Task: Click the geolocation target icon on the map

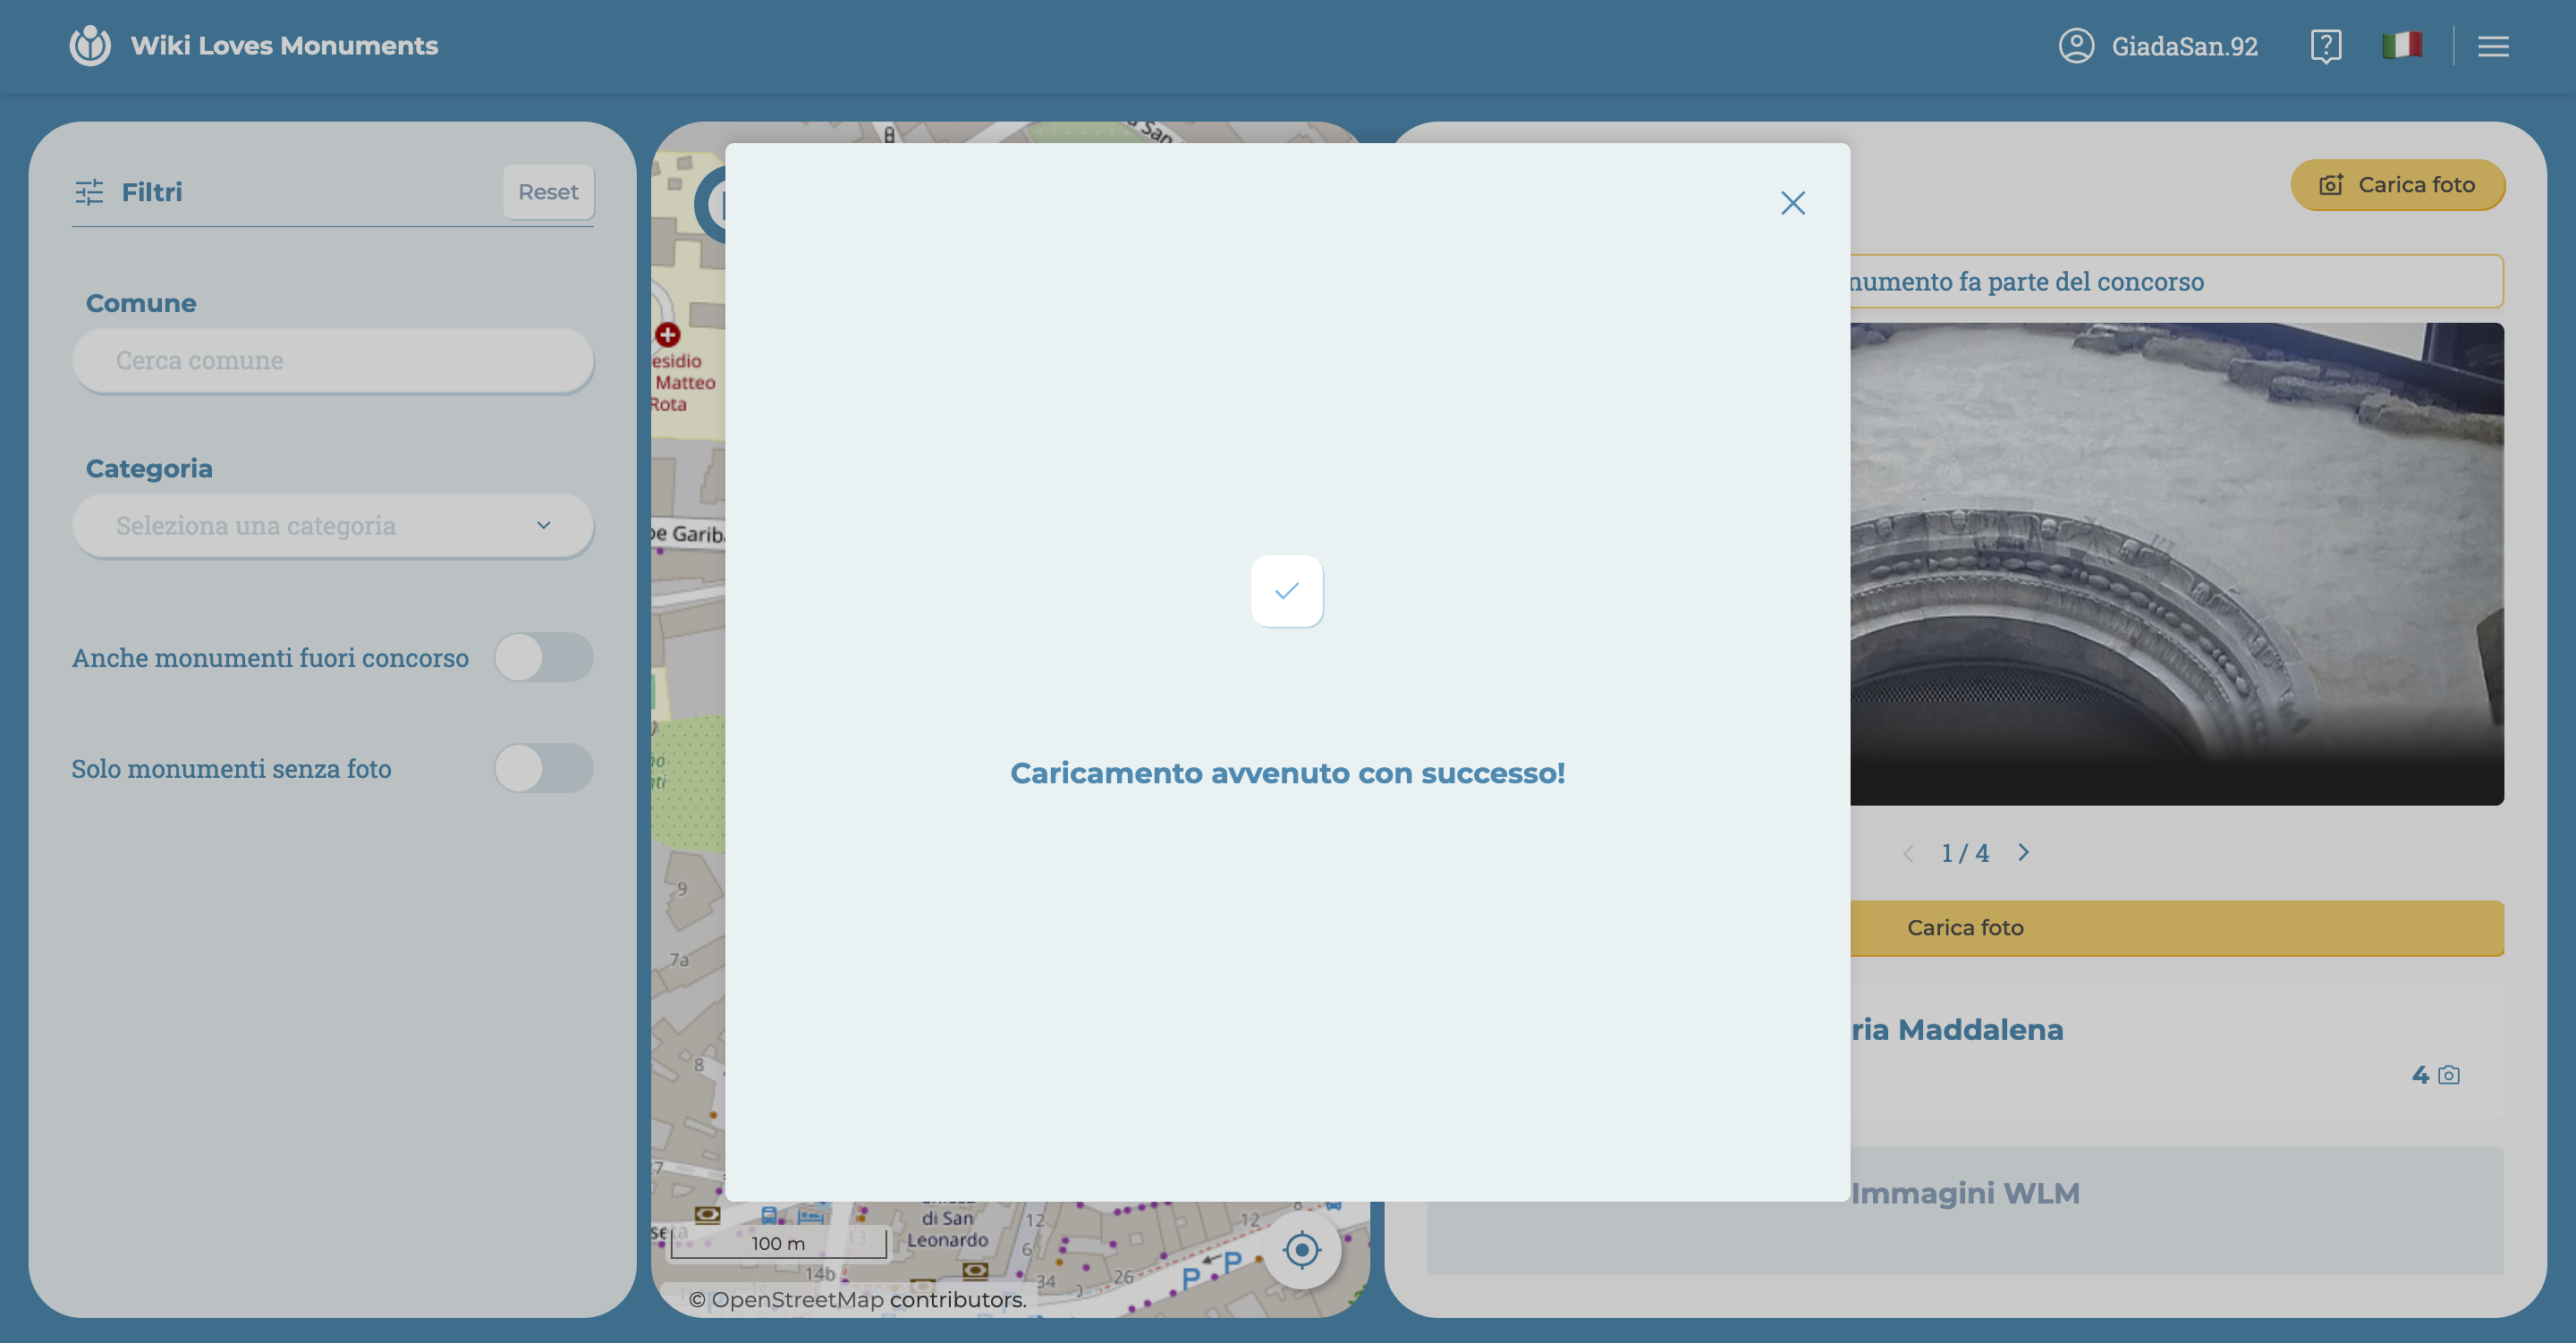Action: tap(1302, 1249)
